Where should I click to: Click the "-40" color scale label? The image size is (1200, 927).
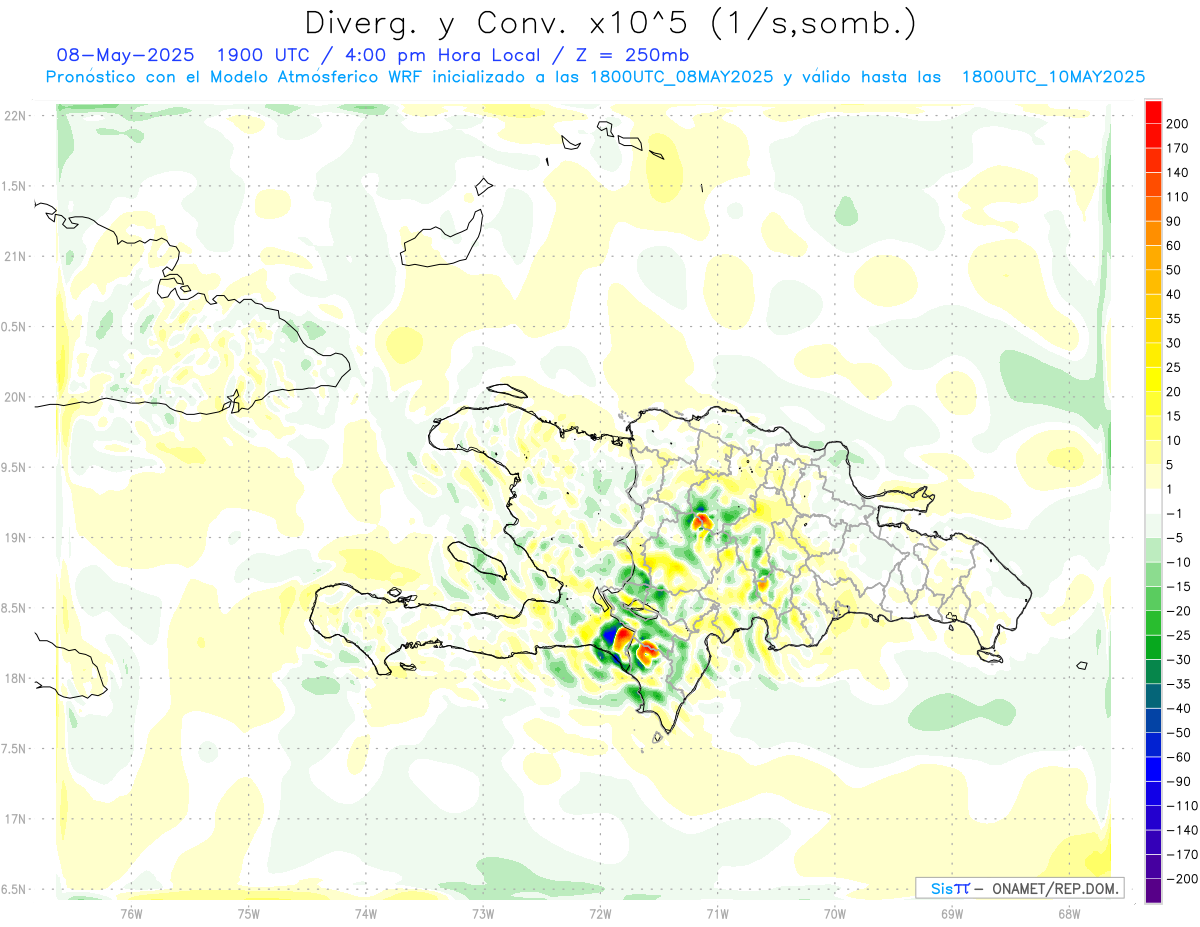pos(1181,708)
